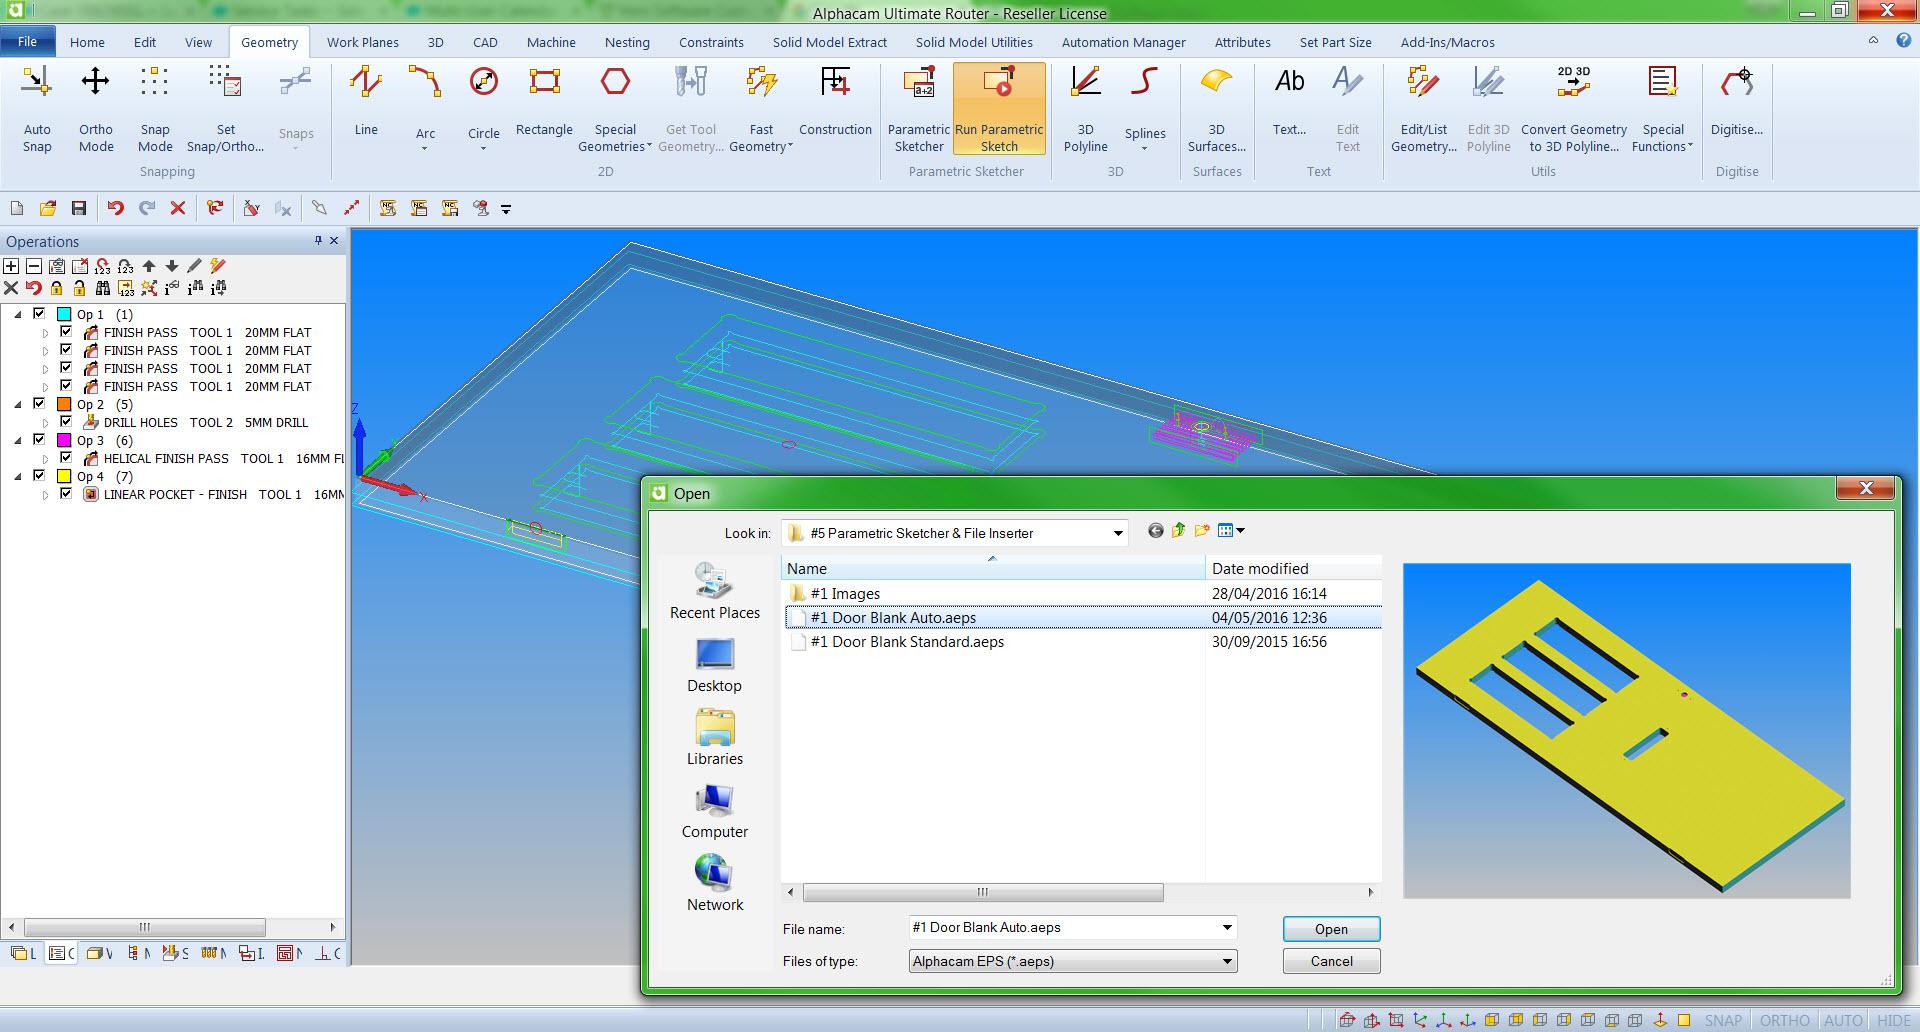Viewport: 1920px width, 1032px height.
Task: Click the Expand All plus icon in Operations
Action: 11,266
